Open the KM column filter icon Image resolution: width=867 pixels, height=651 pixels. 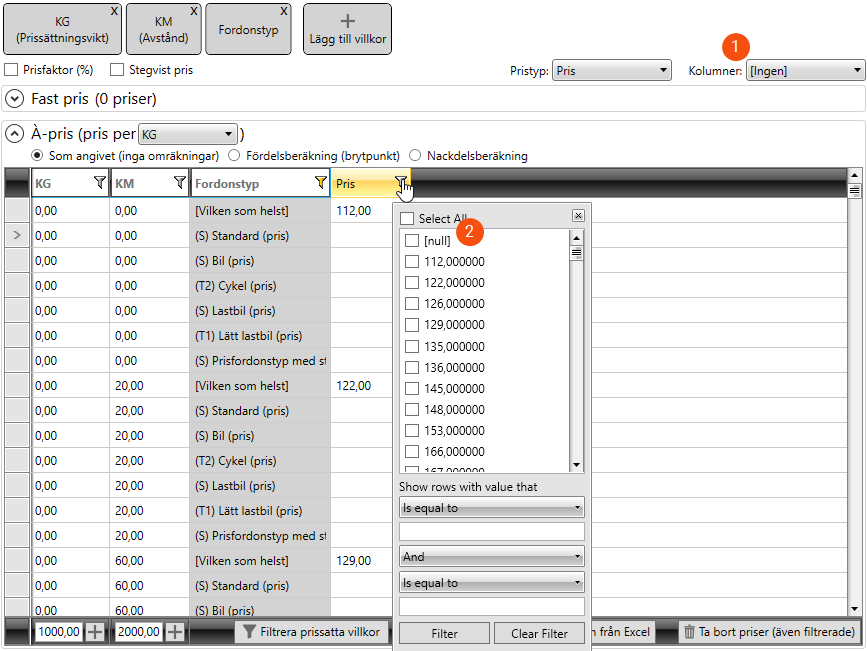click(179, 183)
